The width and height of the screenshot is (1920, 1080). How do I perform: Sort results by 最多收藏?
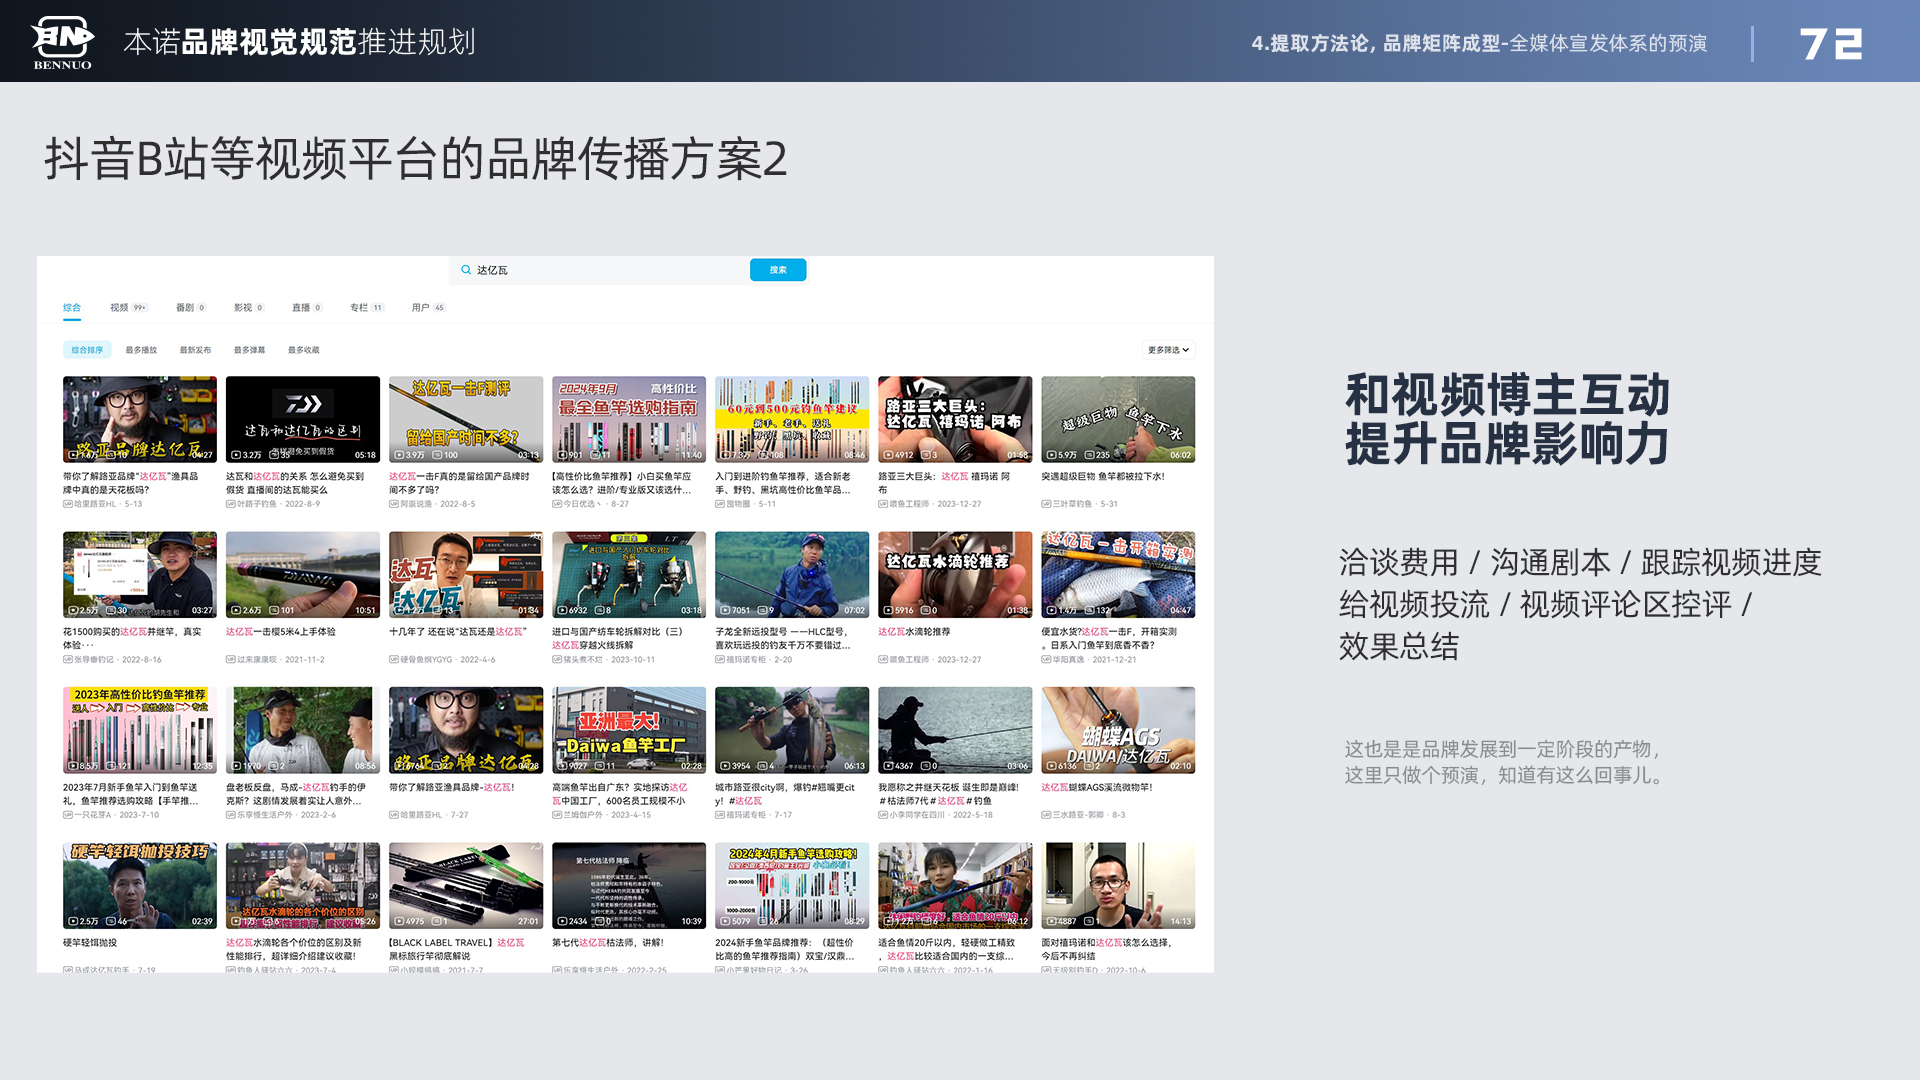click(x=303, y=350)
